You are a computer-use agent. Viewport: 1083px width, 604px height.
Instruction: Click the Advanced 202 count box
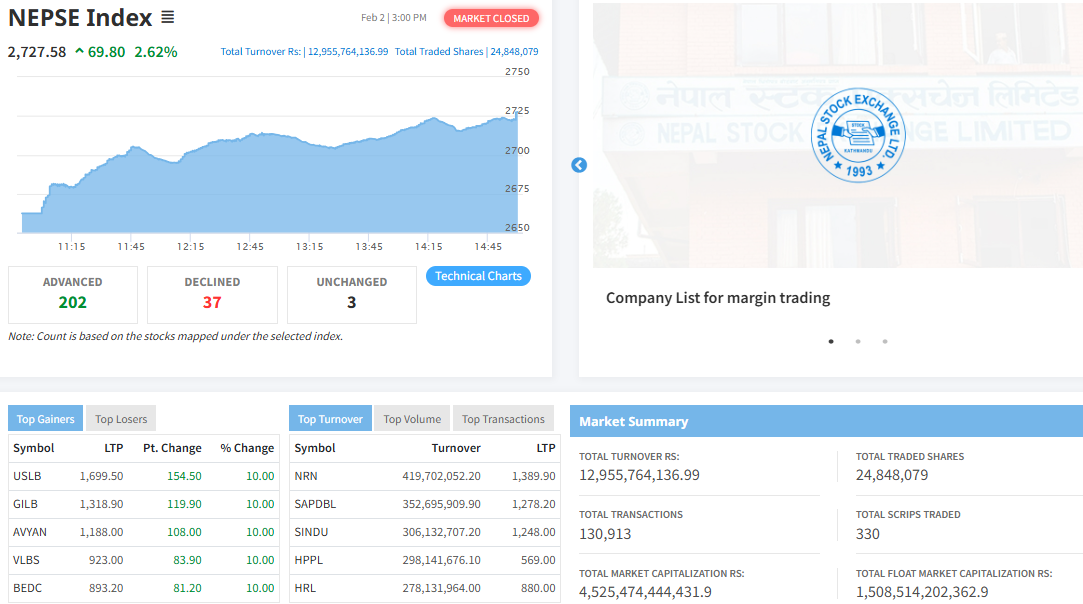(73, 294)
